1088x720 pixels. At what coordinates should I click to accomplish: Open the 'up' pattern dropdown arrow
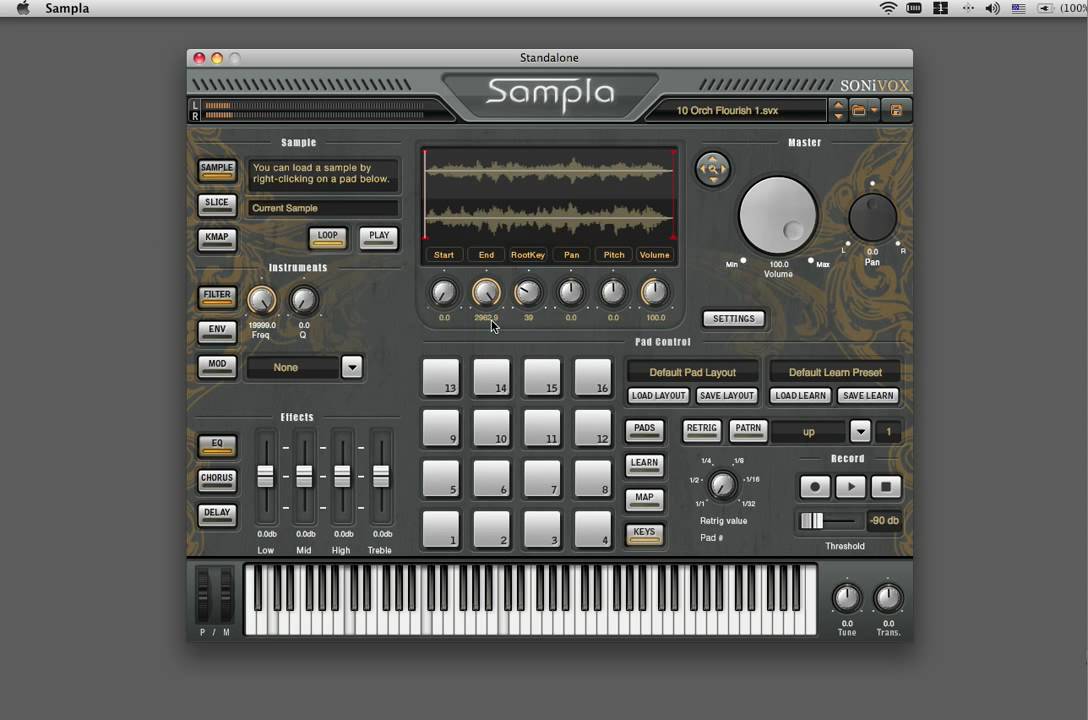[x=860, y=431]
